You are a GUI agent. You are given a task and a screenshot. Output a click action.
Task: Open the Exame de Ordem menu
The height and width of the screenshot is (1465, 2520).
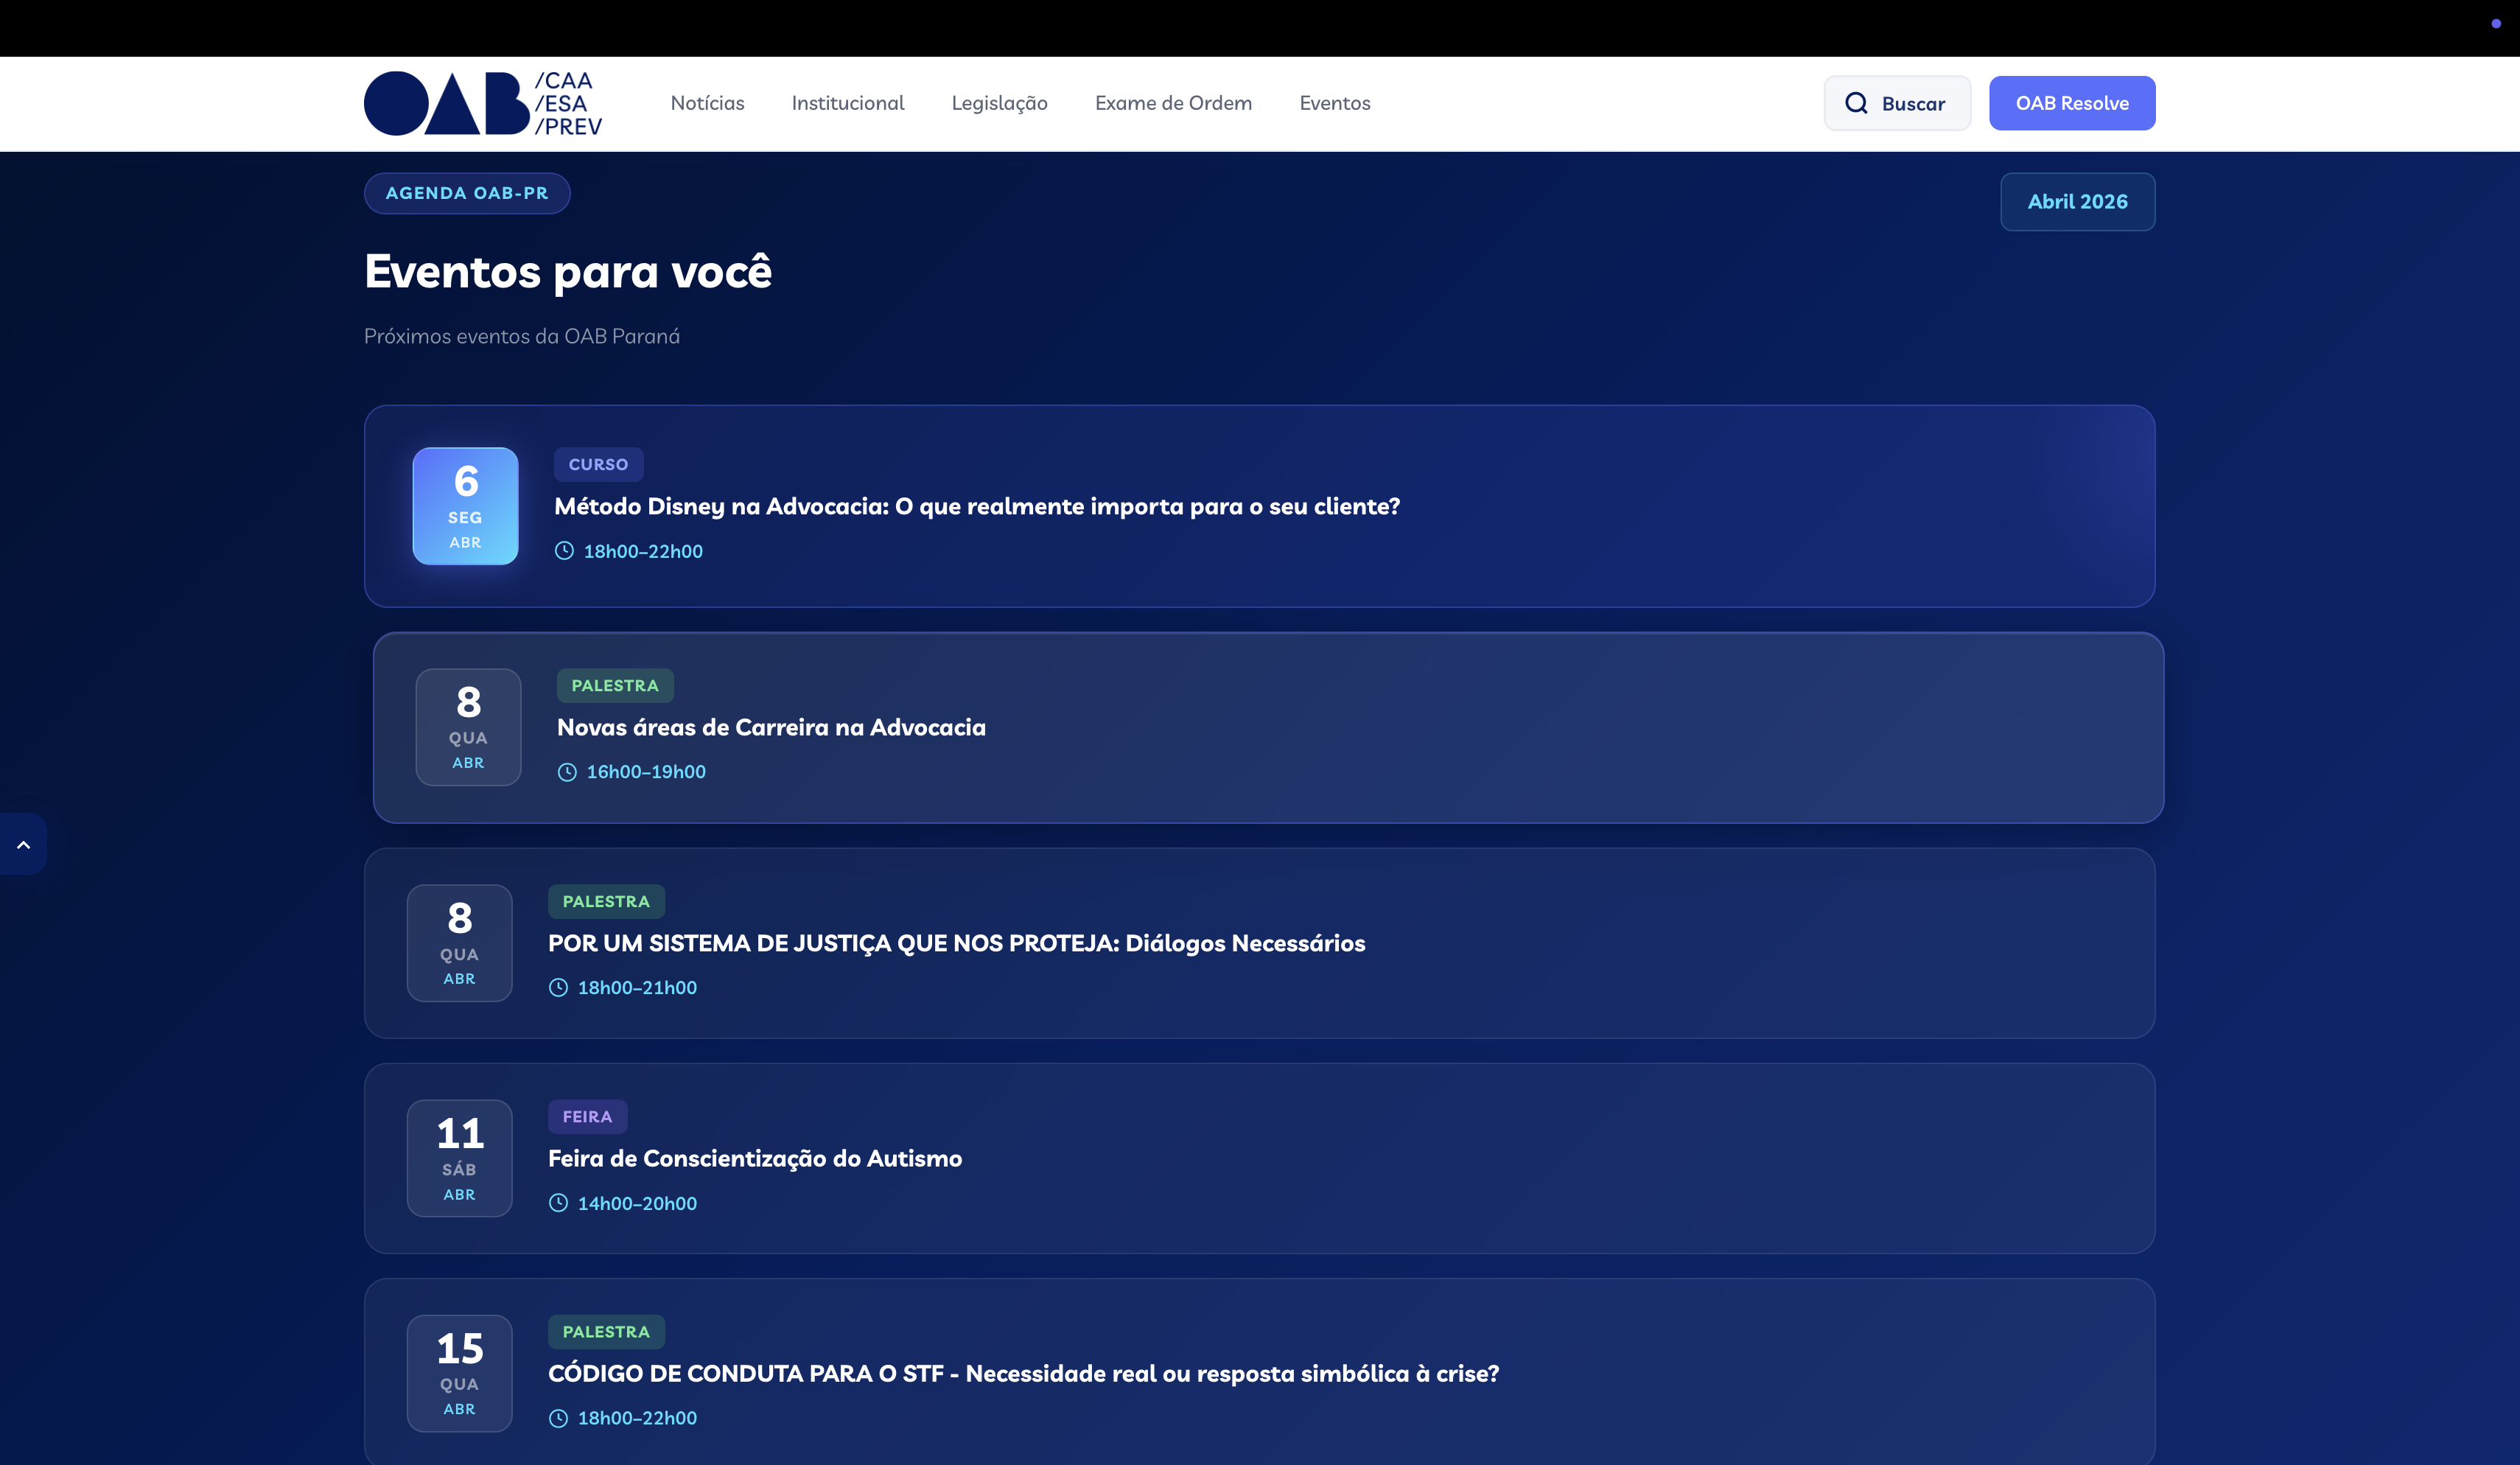pyautogui.click(x=1172, y=103)
